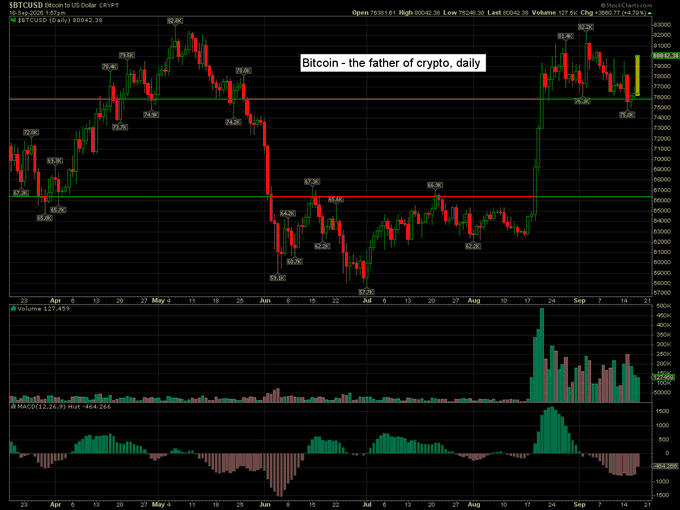Select the 'Bitcoin - the father of crypto, daily' annotation
This screenshot has height=510, width=680.
coord(393,63)
